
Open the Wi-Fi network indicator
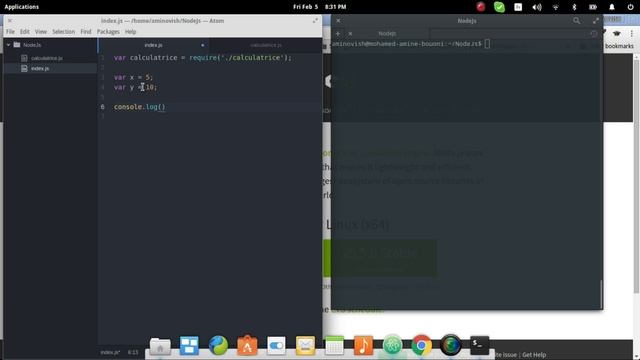point(556,7)
